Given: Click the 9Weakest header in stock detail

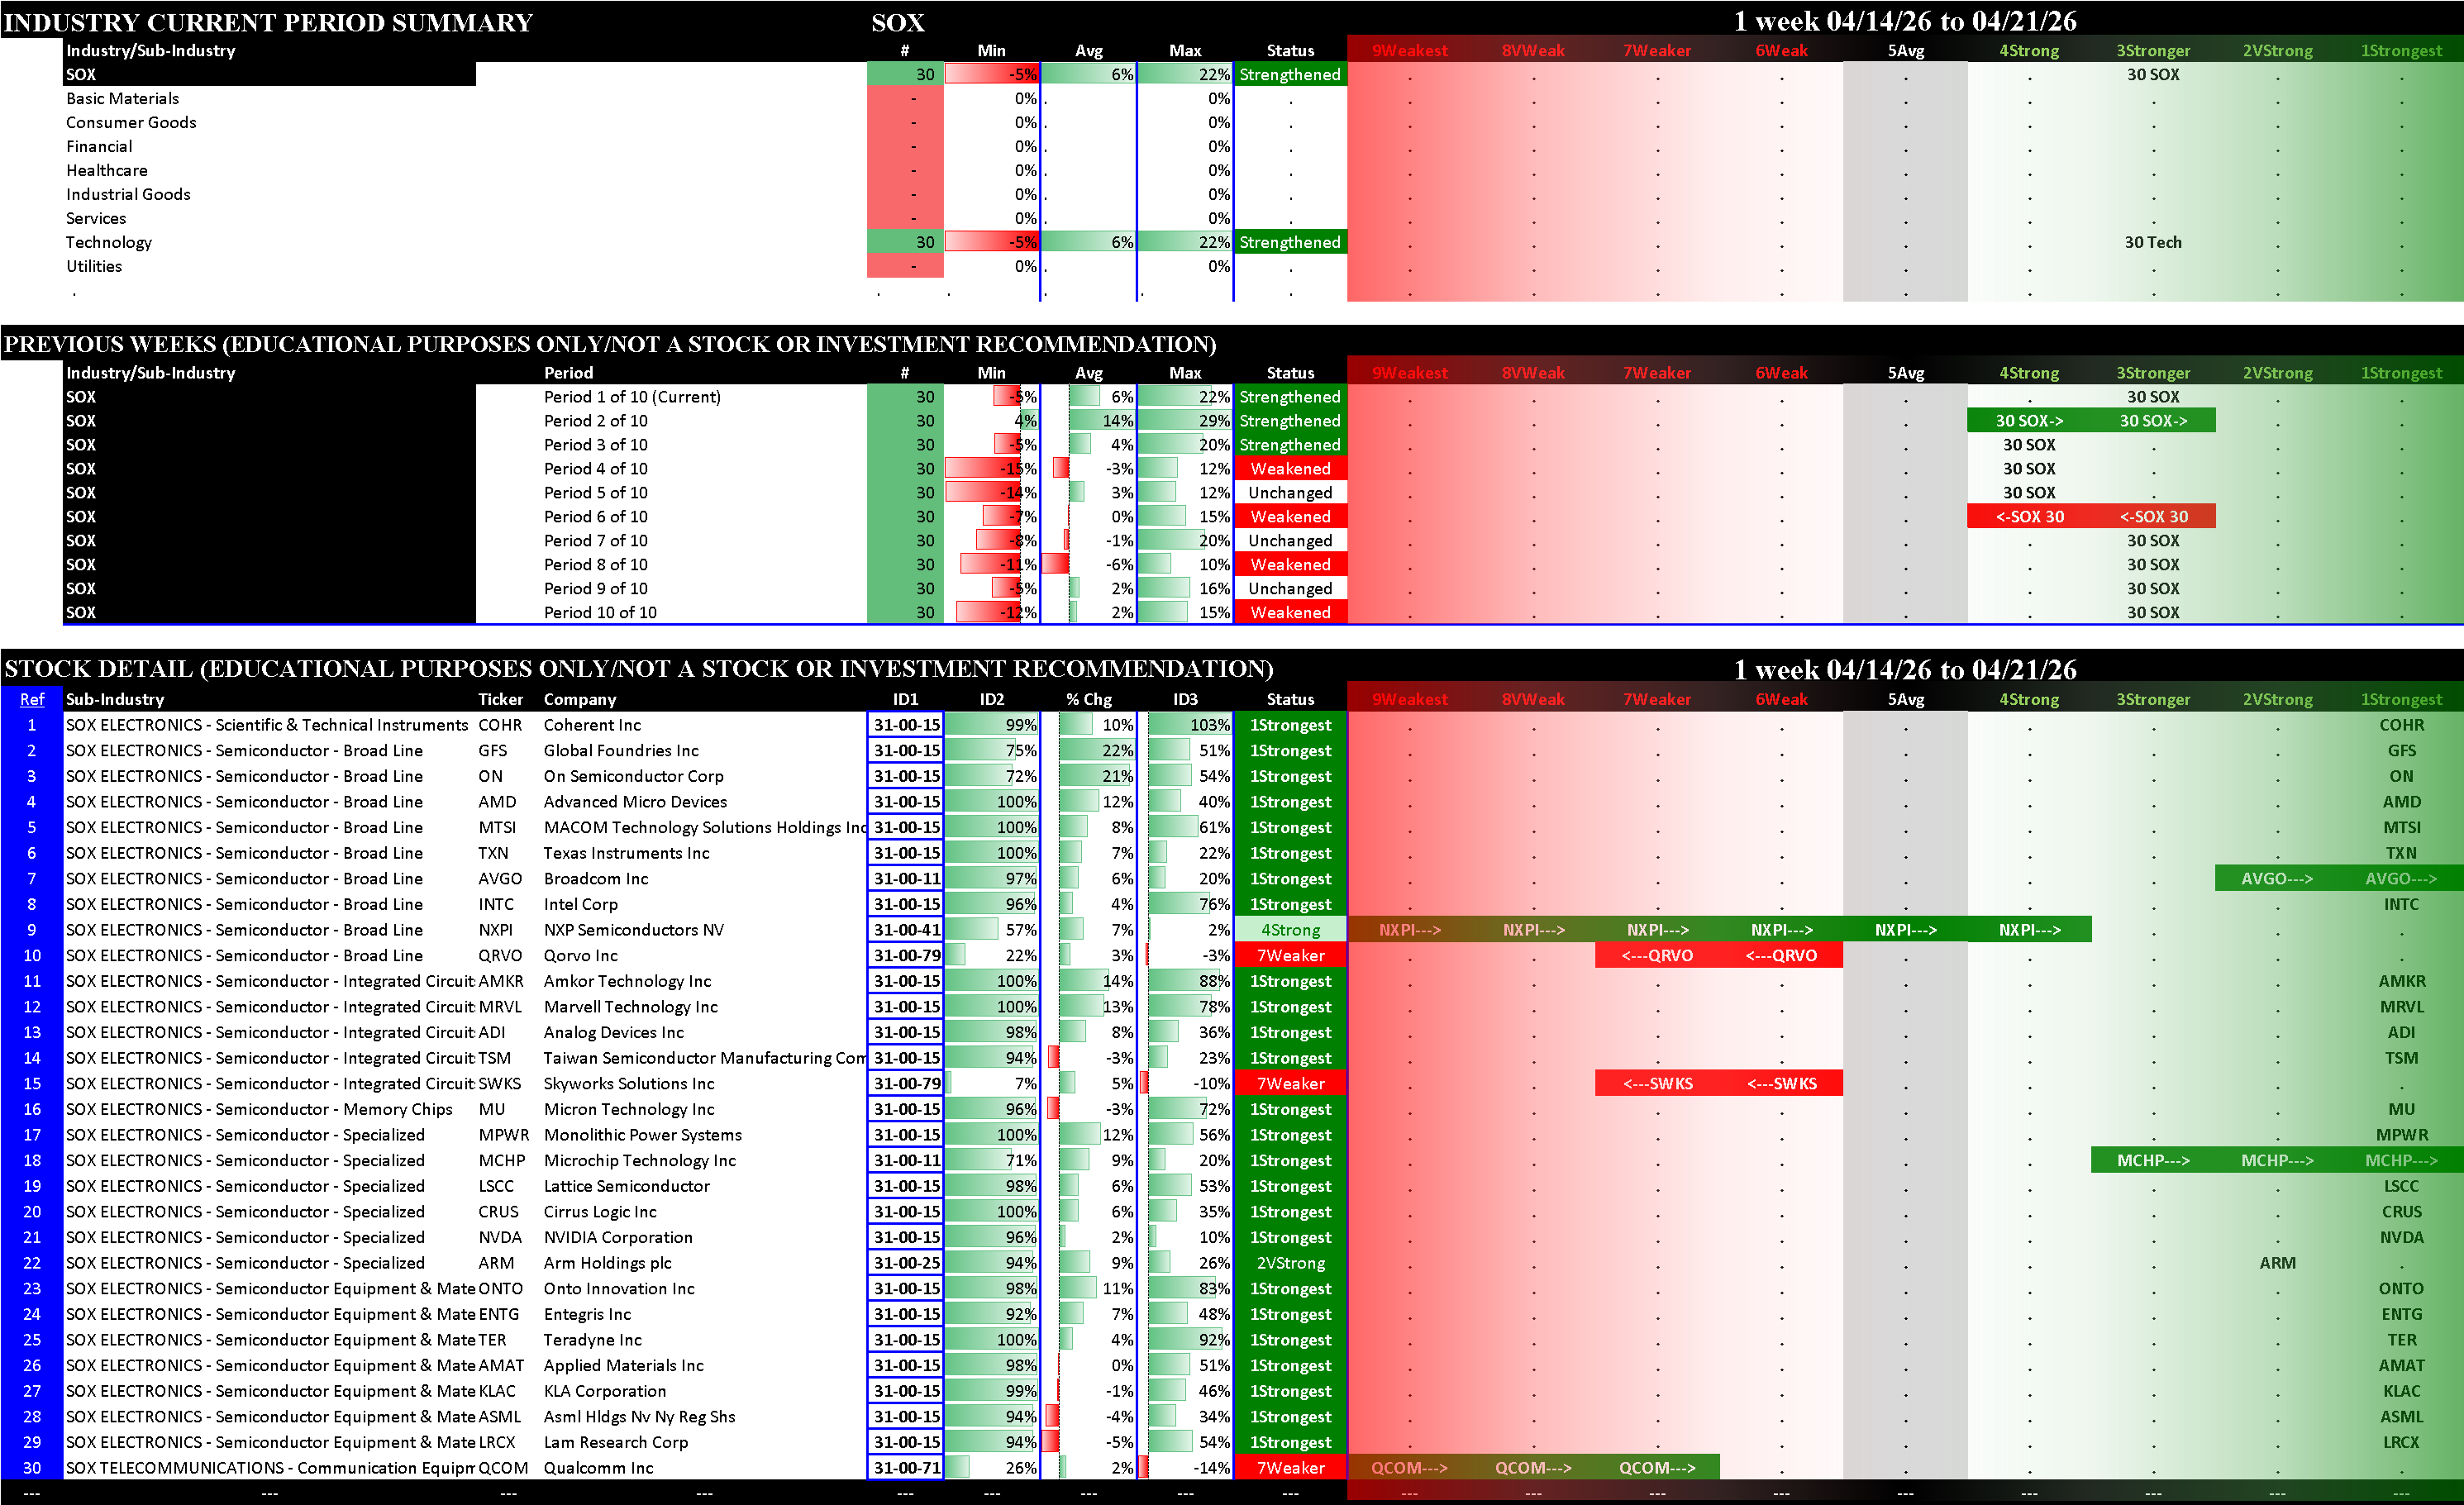Looking at the screenshot, I should tap(1409, 699).
